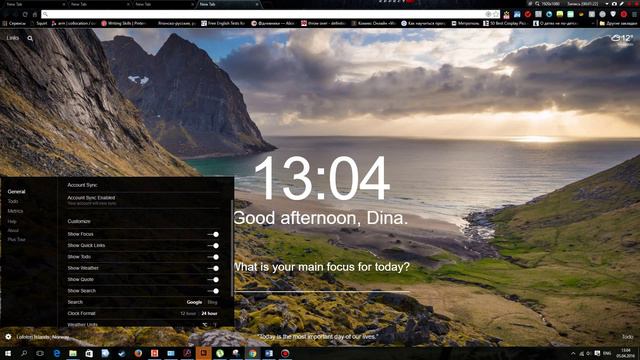Toggle the Show Search switch
Screen dimensions: 640x360
click(x=213, y=291)
